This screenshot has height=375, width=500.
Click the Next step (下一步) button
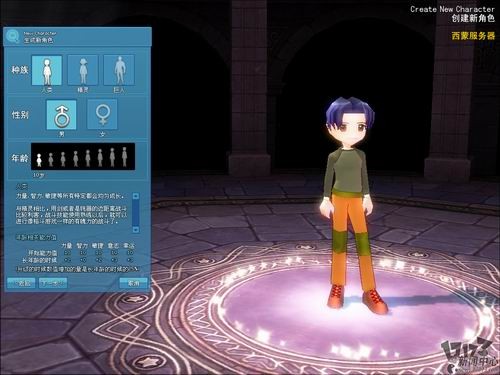53,283
